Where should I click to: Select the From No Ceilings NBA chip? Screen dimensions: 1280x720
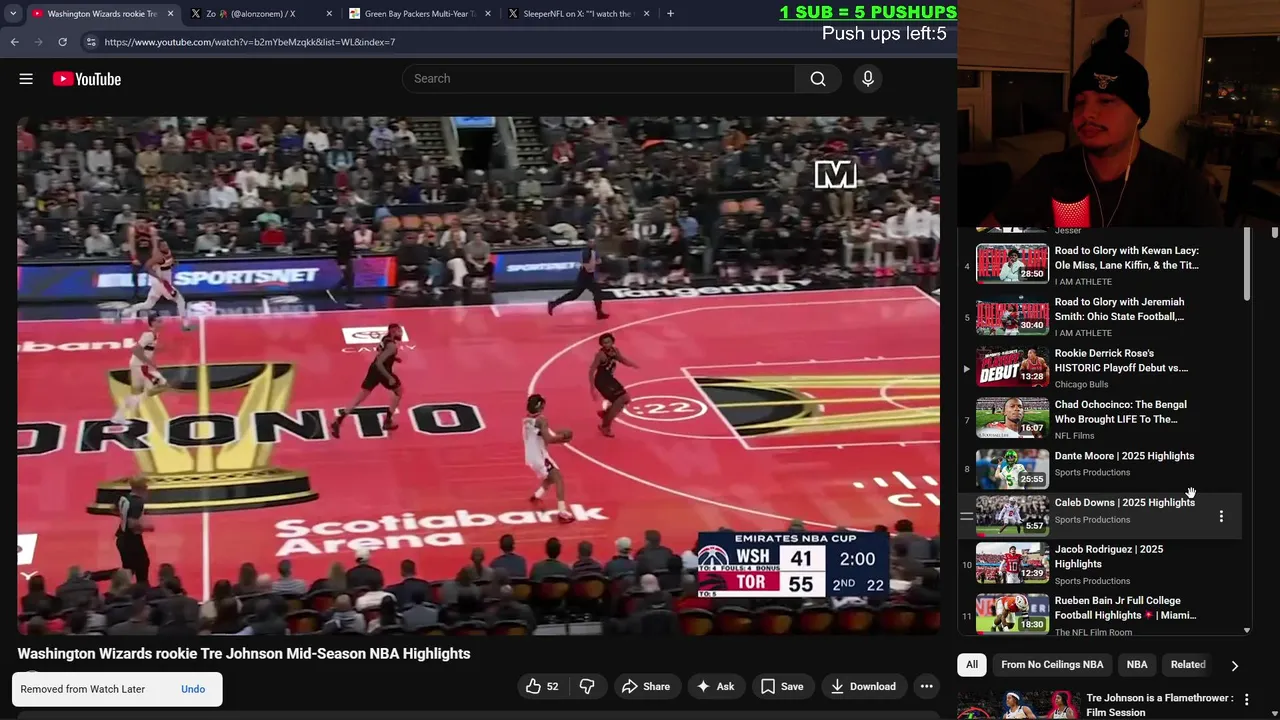tap(1052, 665)
